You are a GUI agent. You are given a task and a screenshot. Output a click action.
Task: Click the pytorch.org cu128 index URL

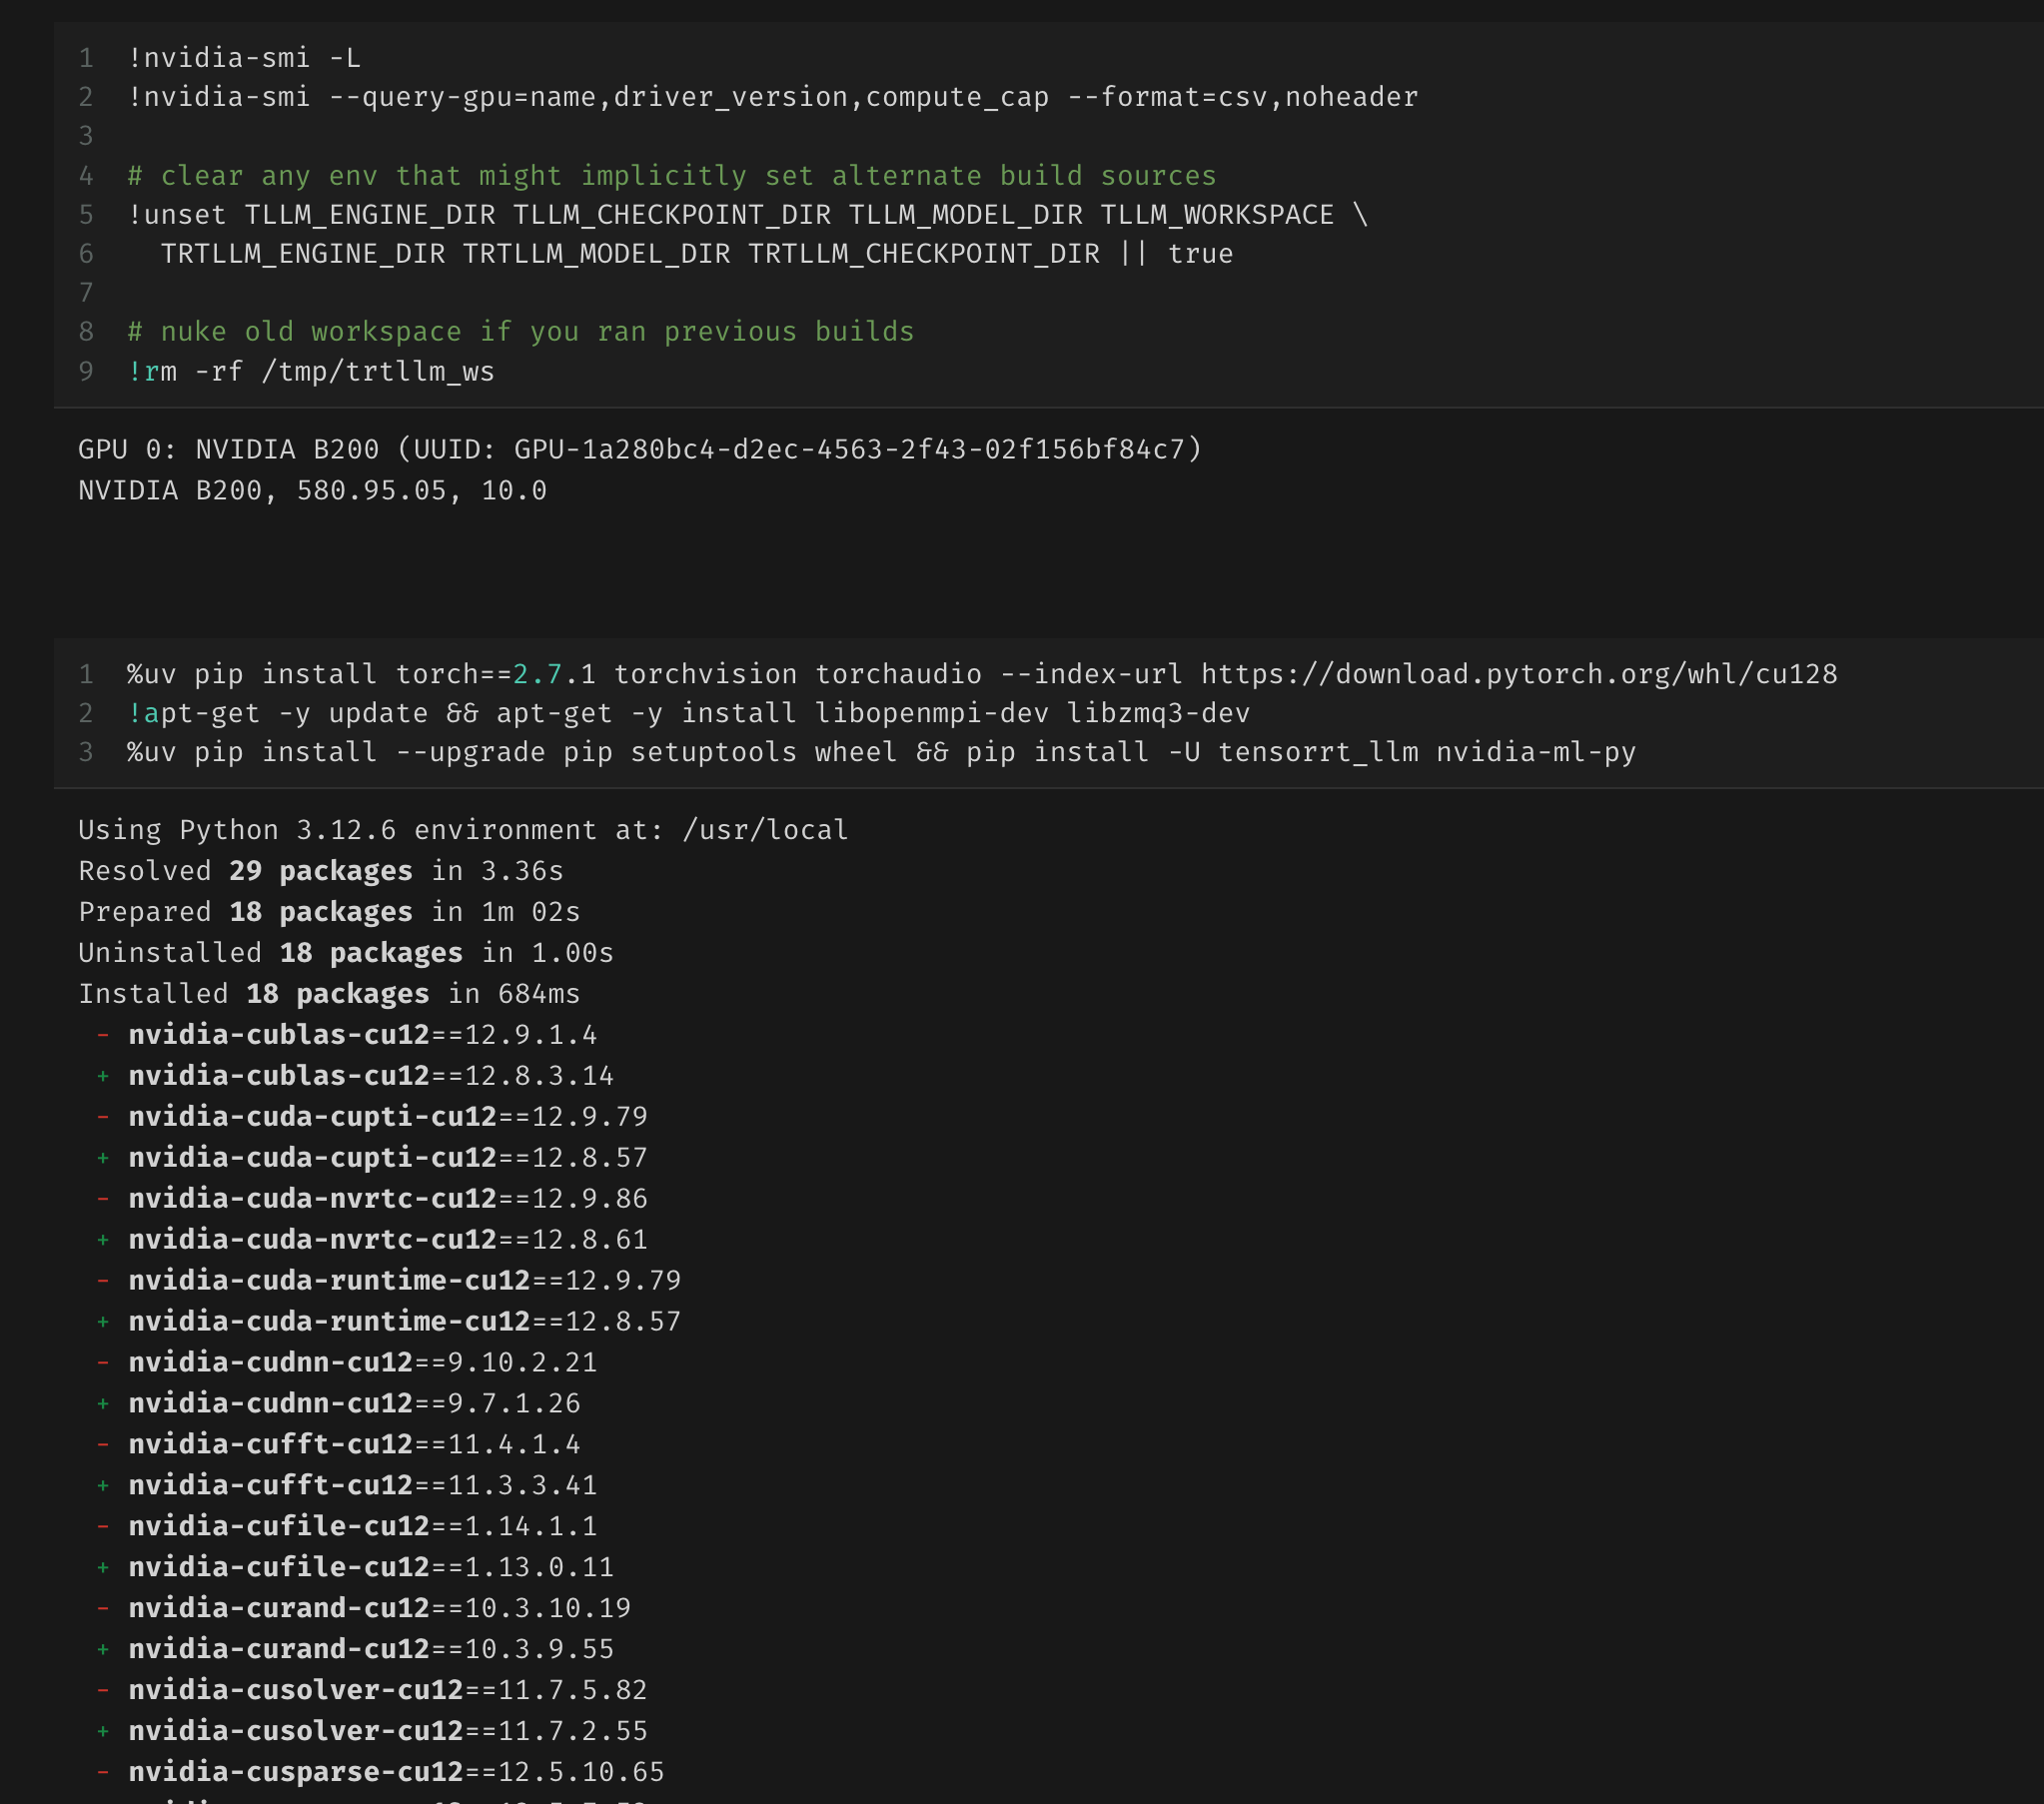click(1518, 675)
